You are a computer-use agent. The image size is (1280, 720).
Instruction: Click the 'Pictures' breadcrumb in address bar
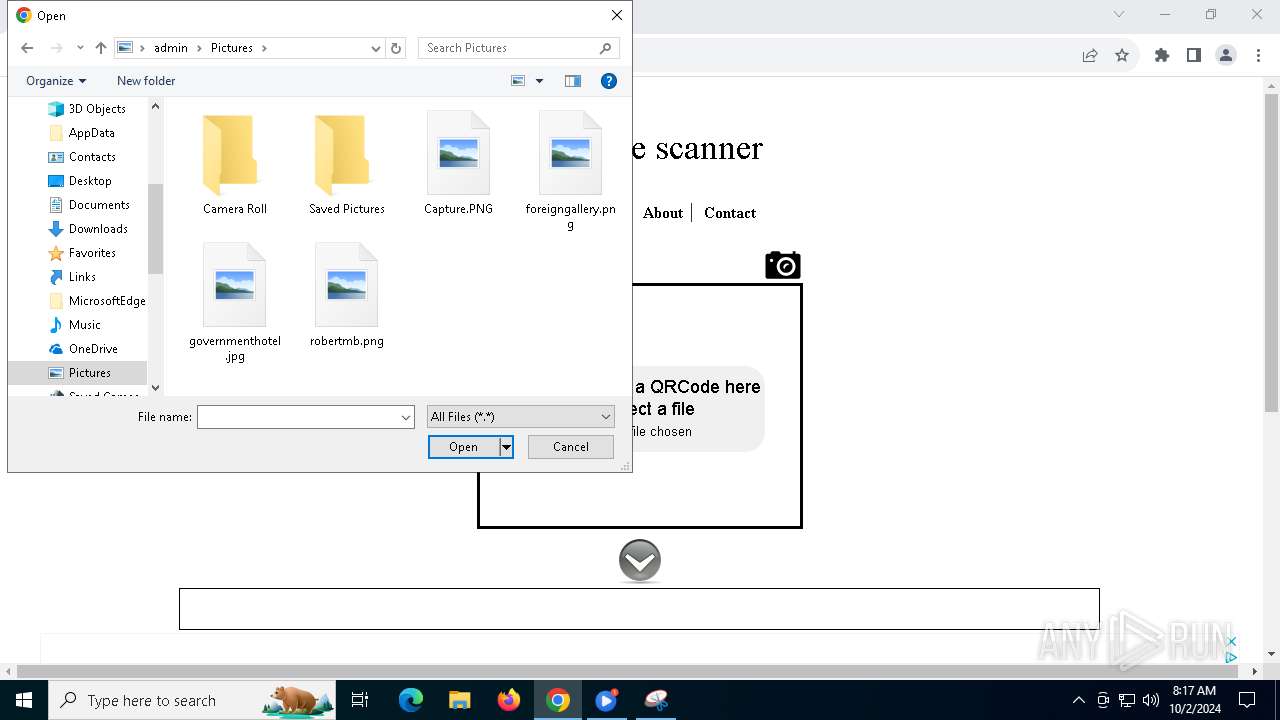[x=232, y=48]
